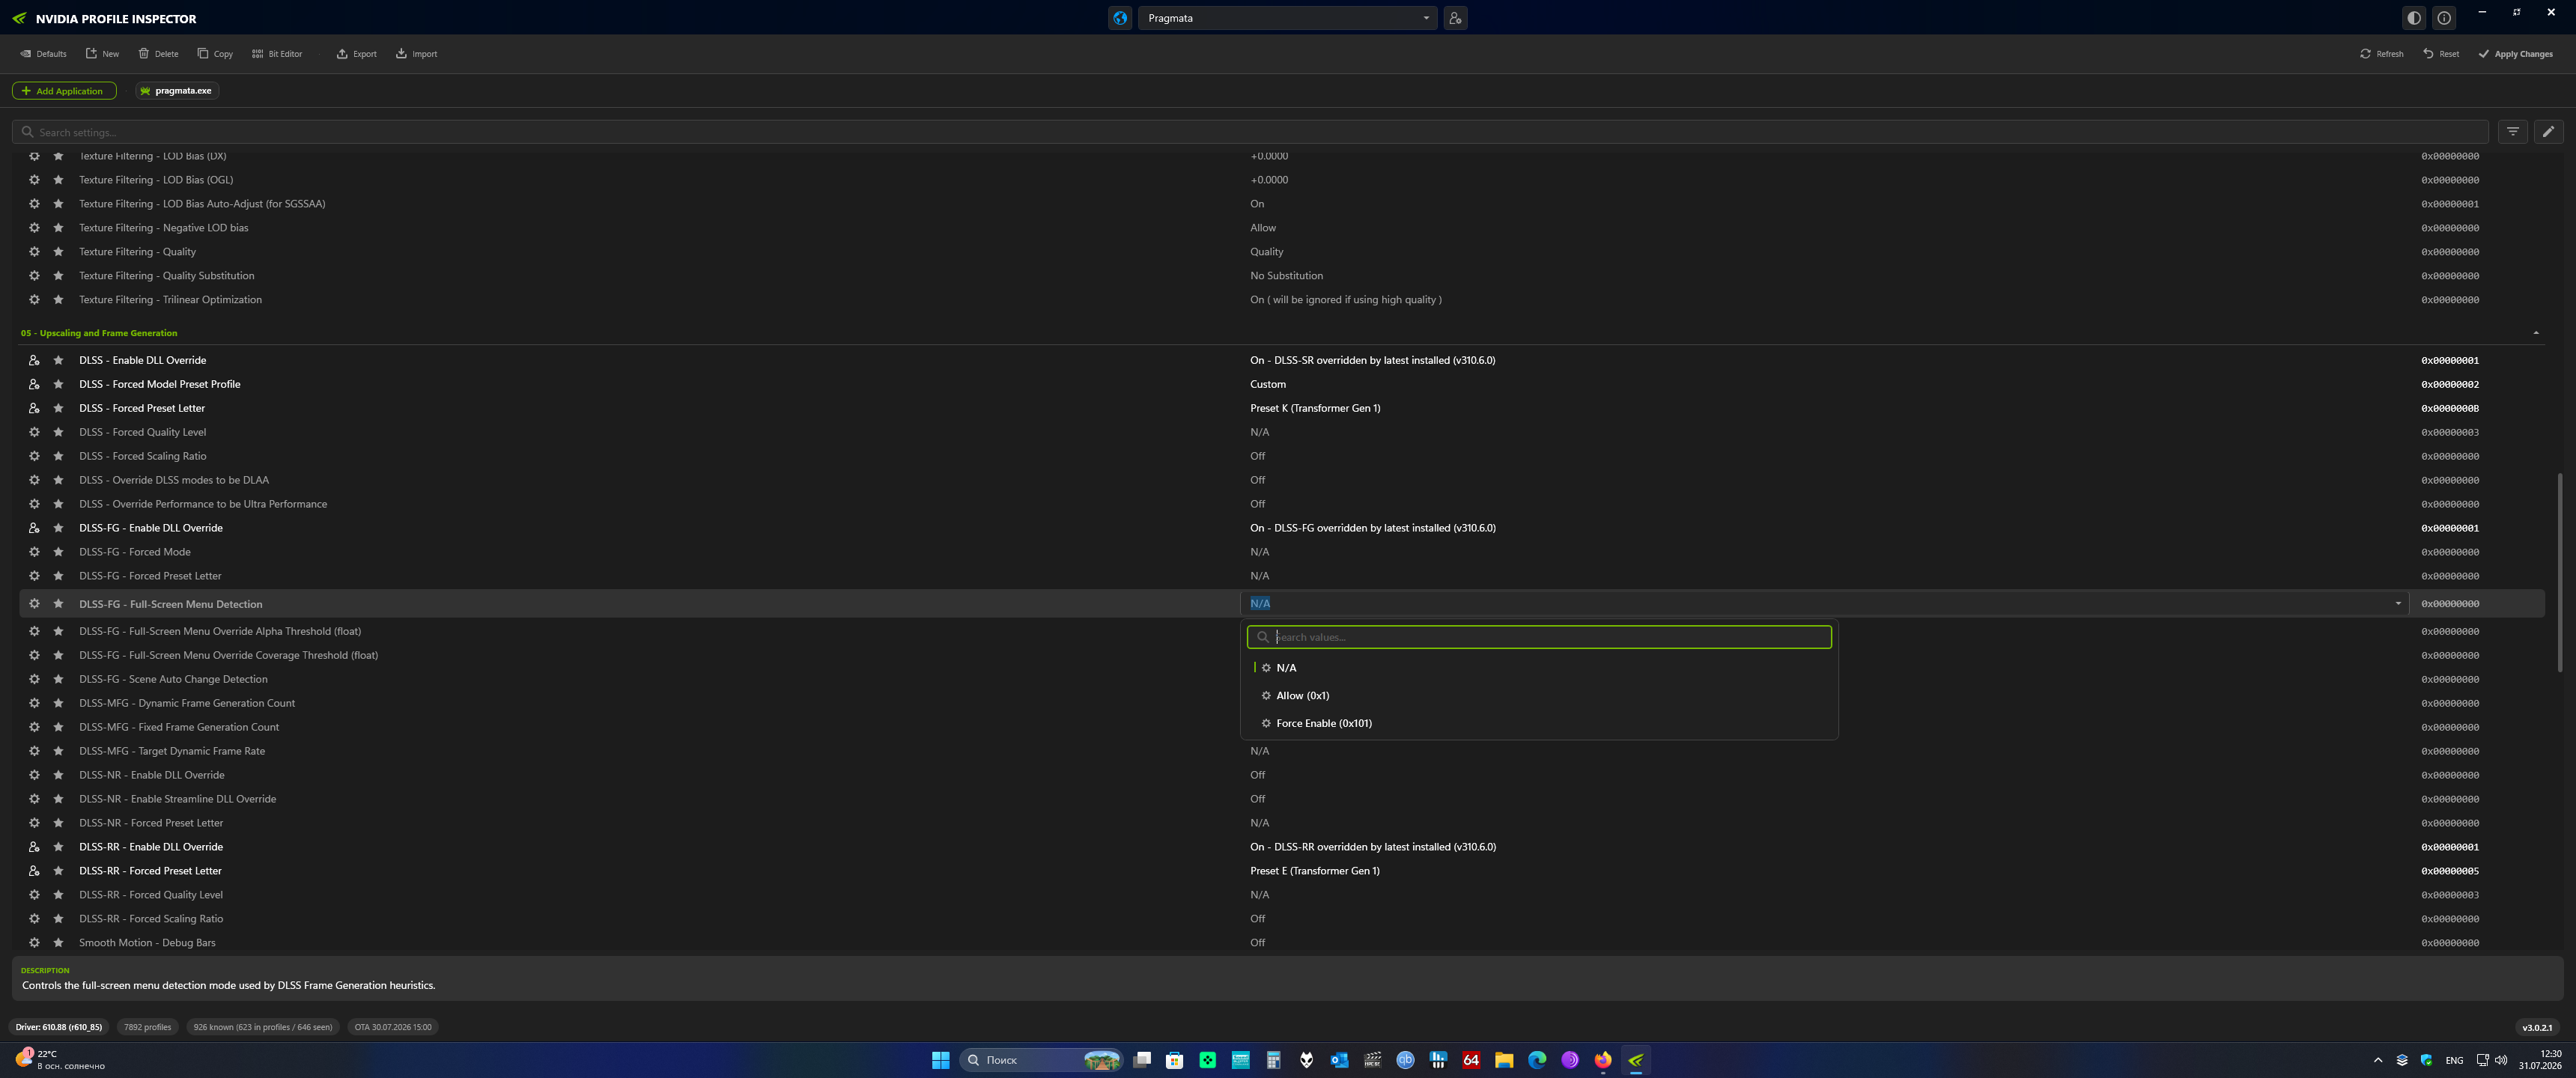Open the filter icon beside the search settings field

point(2512,132)
